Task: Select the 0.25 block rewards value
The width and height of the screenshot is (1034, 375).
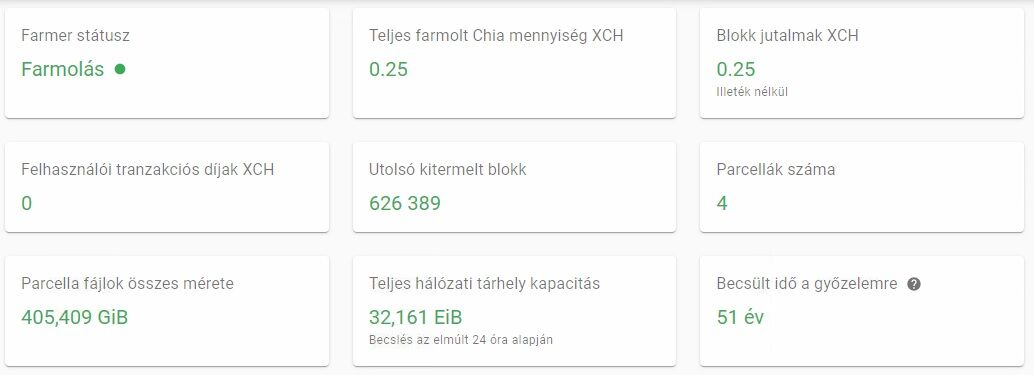Action: (x=736, y=69)
